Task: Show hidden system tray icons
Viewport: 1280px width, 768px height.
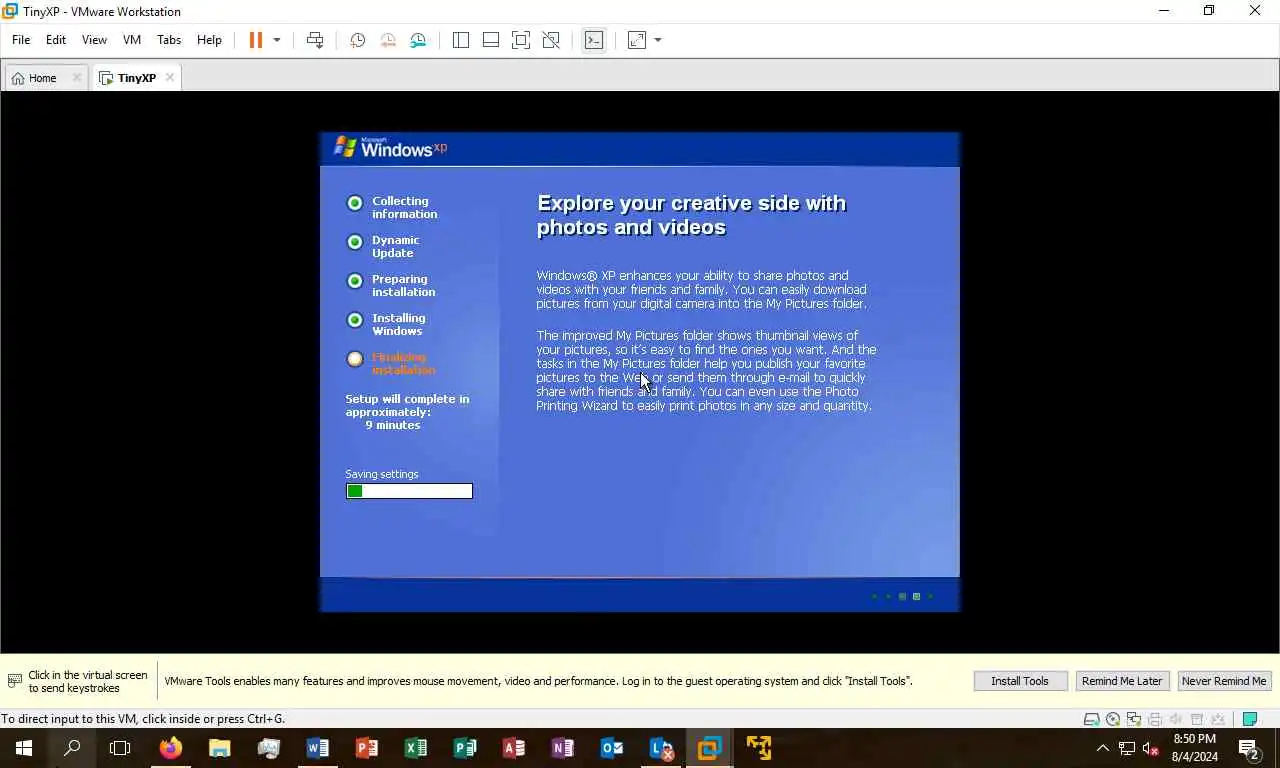Action: pyautogui.click(x=1102, y=748)
